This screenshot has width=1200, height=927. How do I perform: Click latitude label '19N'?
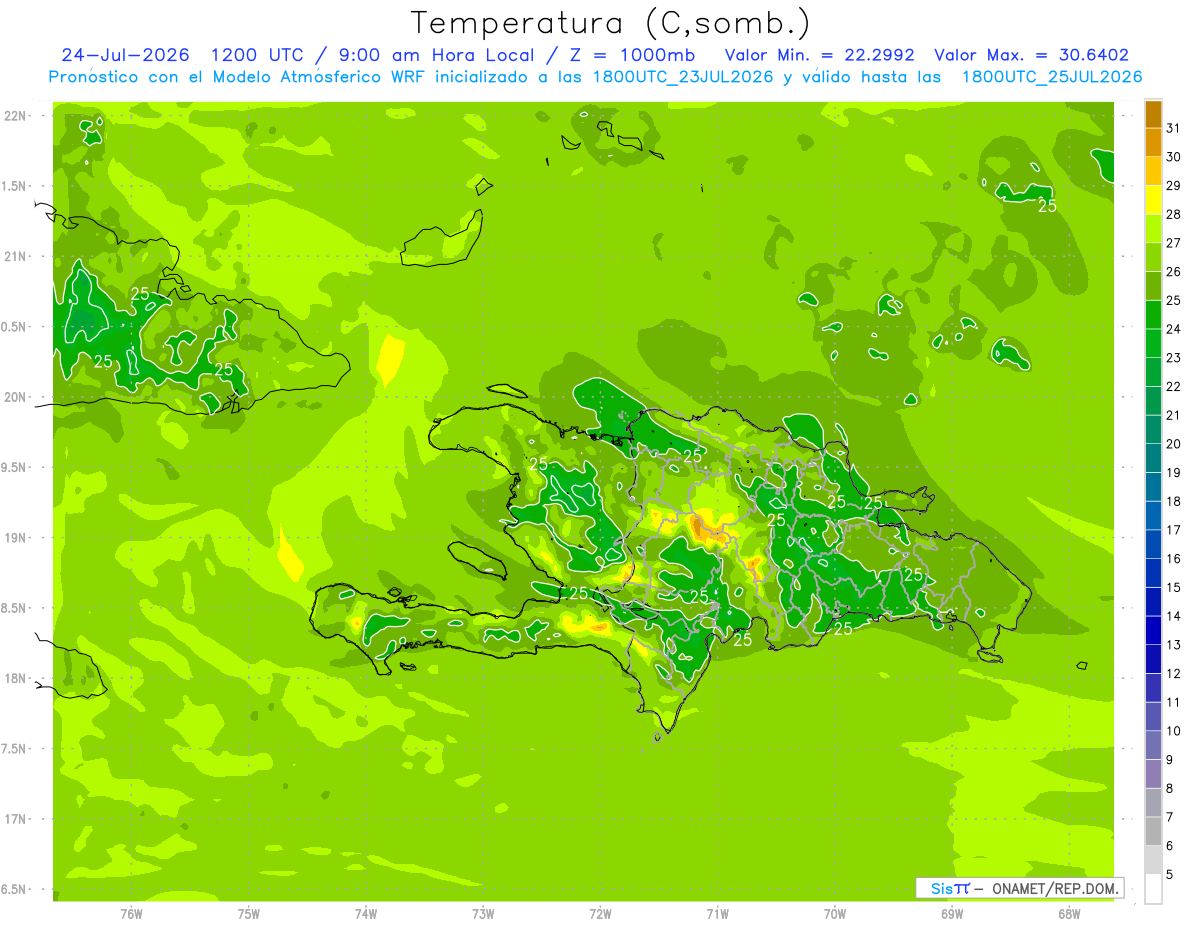17,538
